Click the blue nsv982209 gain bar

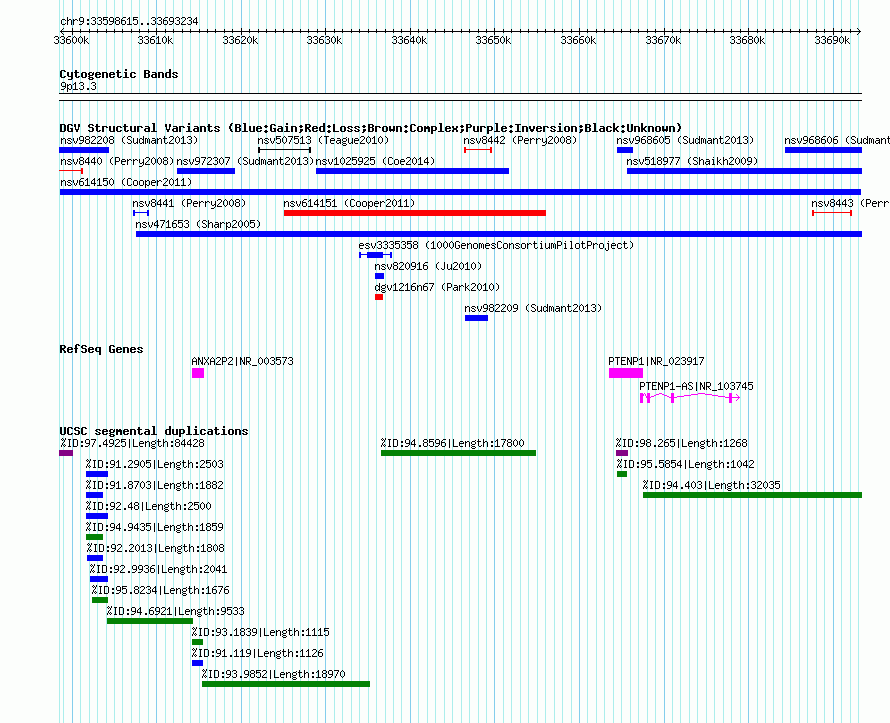(476, 318)
